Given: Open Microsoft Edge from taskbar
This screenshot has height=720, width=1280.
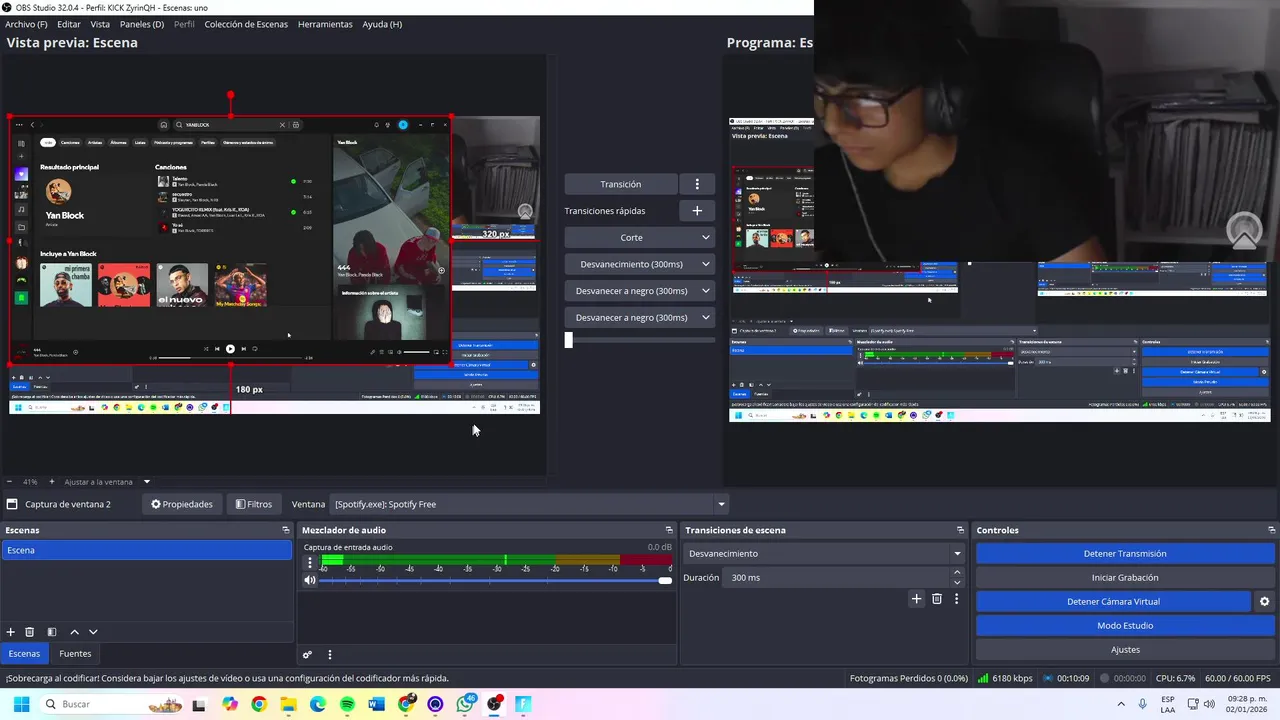Looking at the screenshot, I should [x=318, y=704].
